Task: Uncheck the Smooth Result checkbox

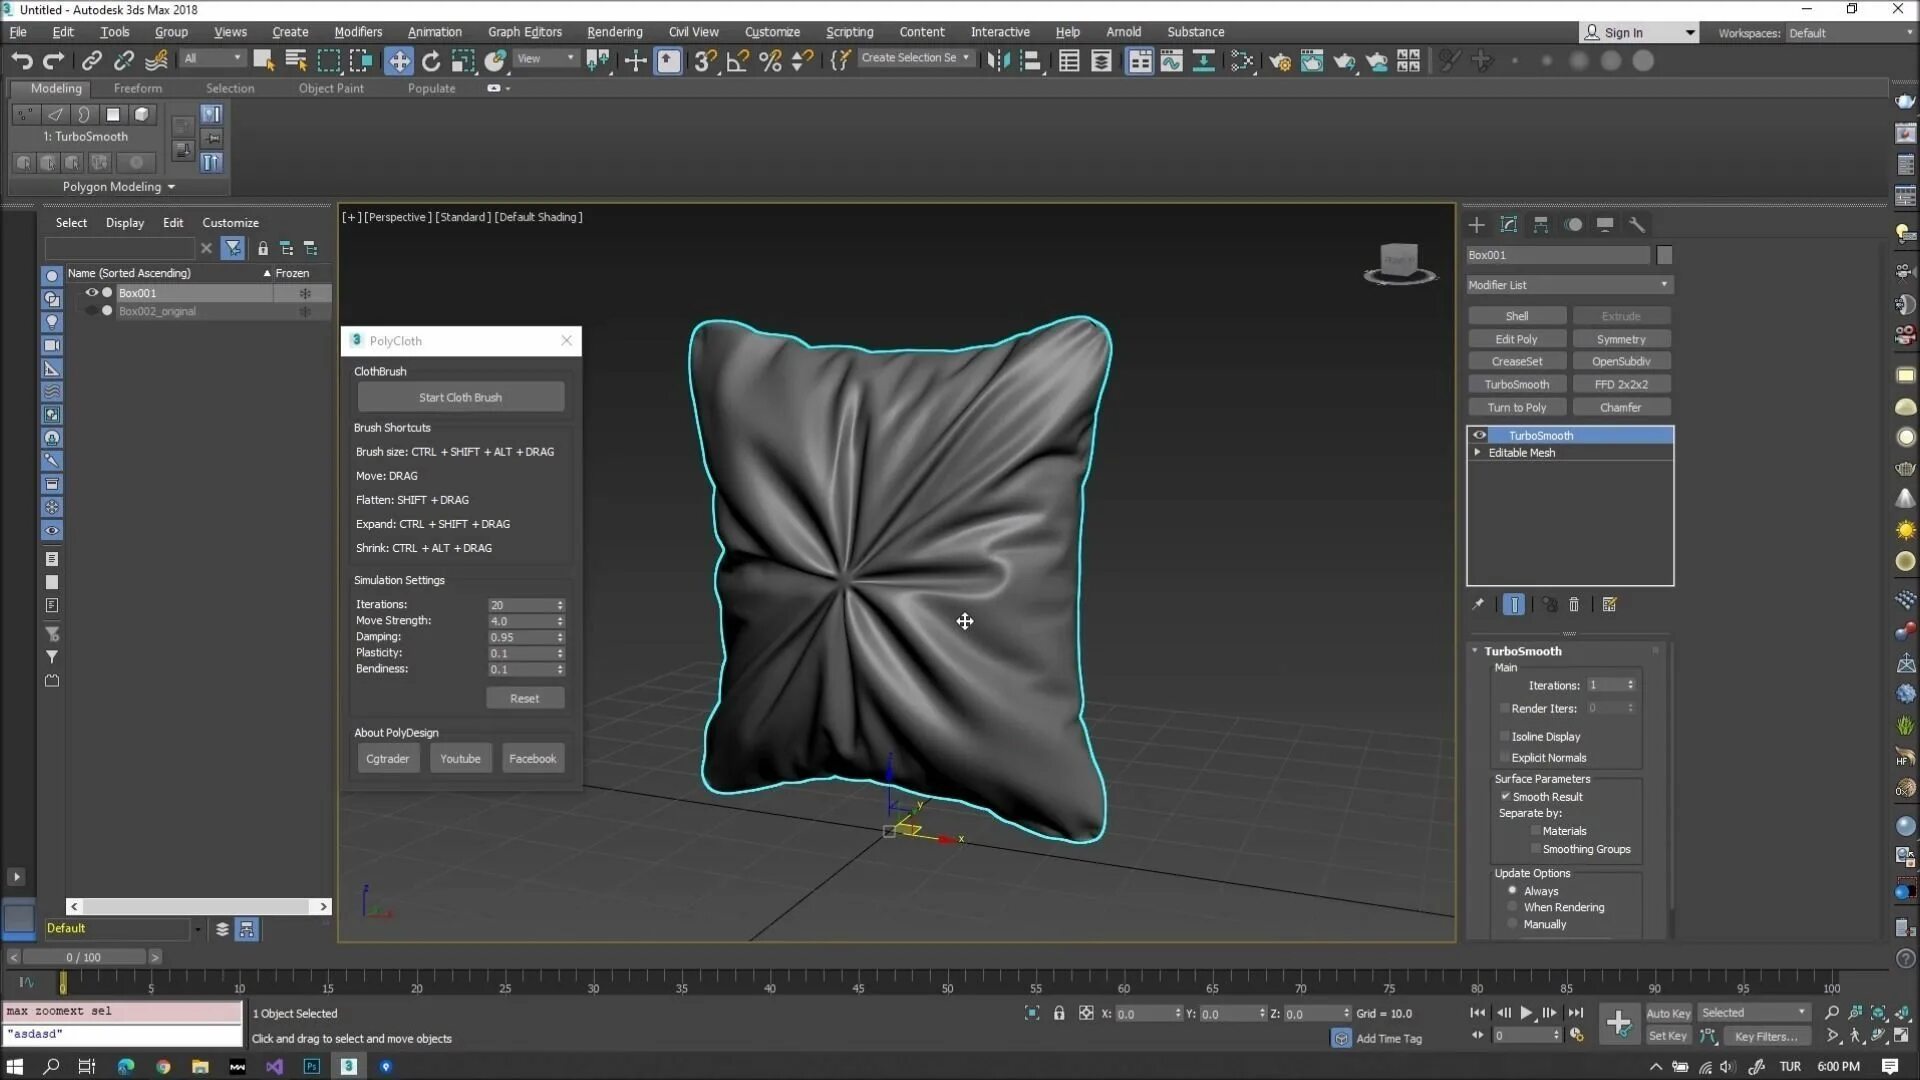Action: pyautogui.click(x=1505, y=797)
